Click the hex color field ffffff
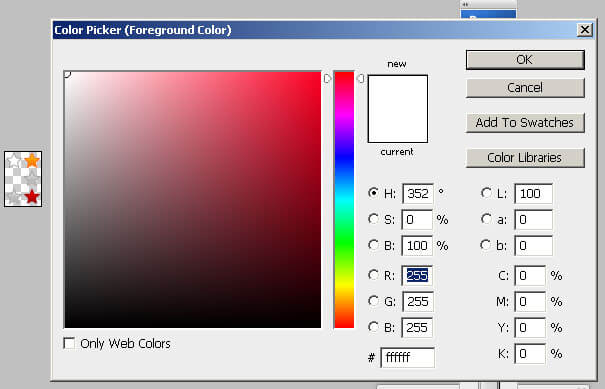This screenshot has height=389, width=605. (x=408, y=358)
